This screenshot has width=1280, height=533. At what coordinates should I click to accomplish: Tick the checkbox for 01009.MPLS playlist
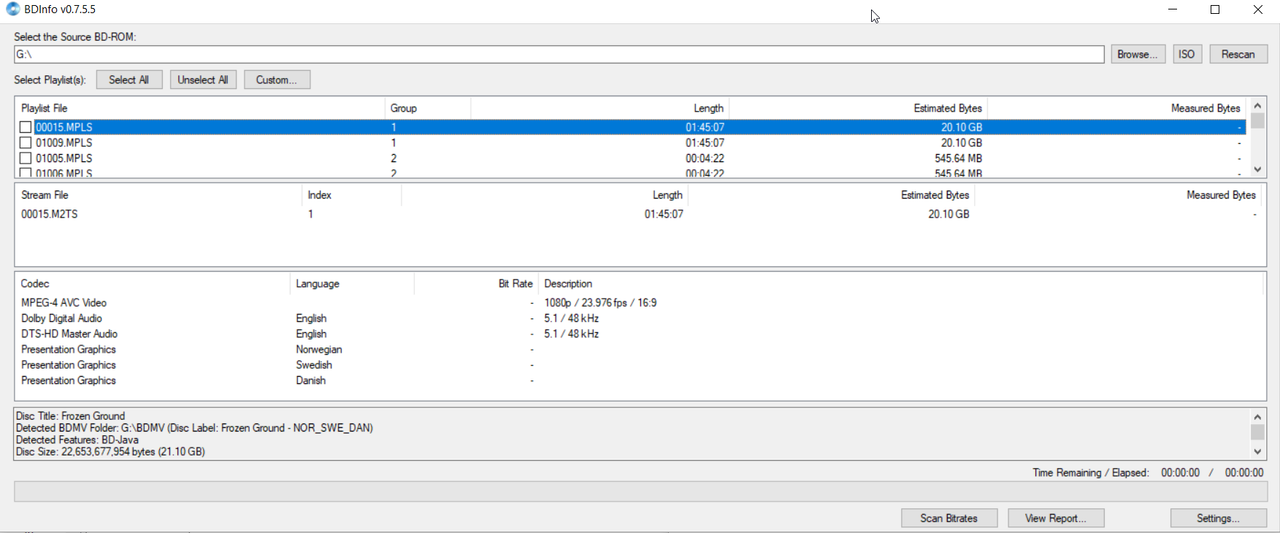click(x=26, y=143)
